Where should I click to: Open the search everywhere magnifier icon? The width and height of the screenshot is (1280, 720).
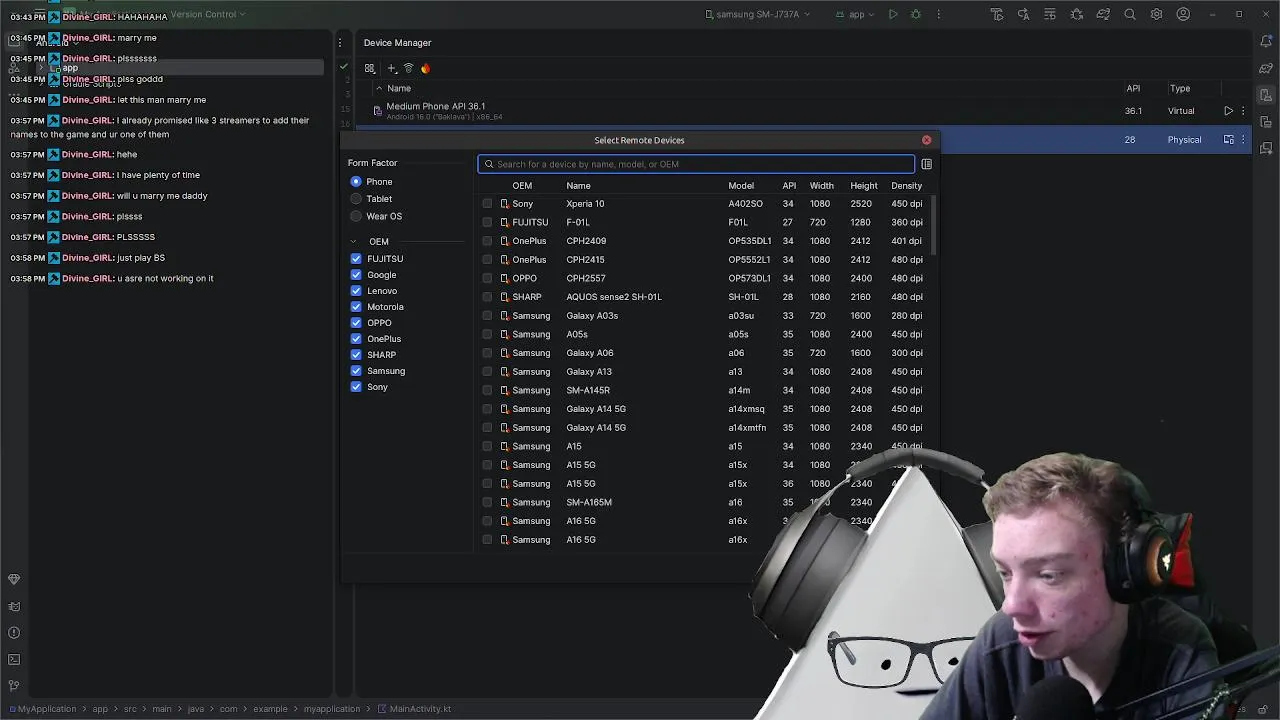1130,14
